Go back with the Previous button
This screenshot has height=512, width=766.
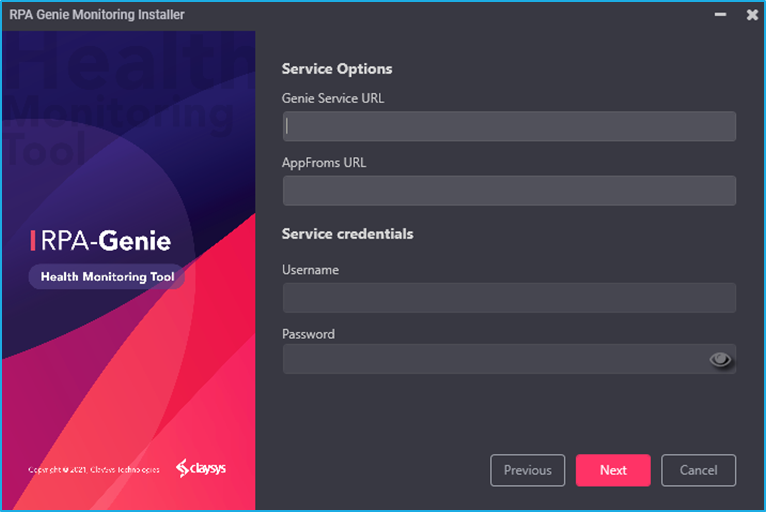pyautogui.click(x=527, y=470)
